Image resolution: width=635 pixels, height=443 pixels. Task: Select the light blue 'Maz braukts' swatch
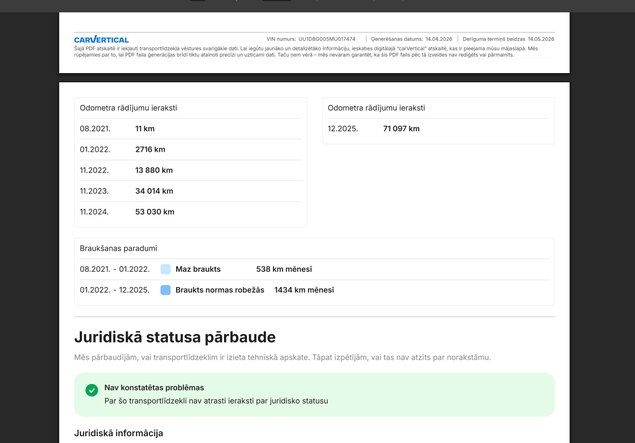pos(165,269)
